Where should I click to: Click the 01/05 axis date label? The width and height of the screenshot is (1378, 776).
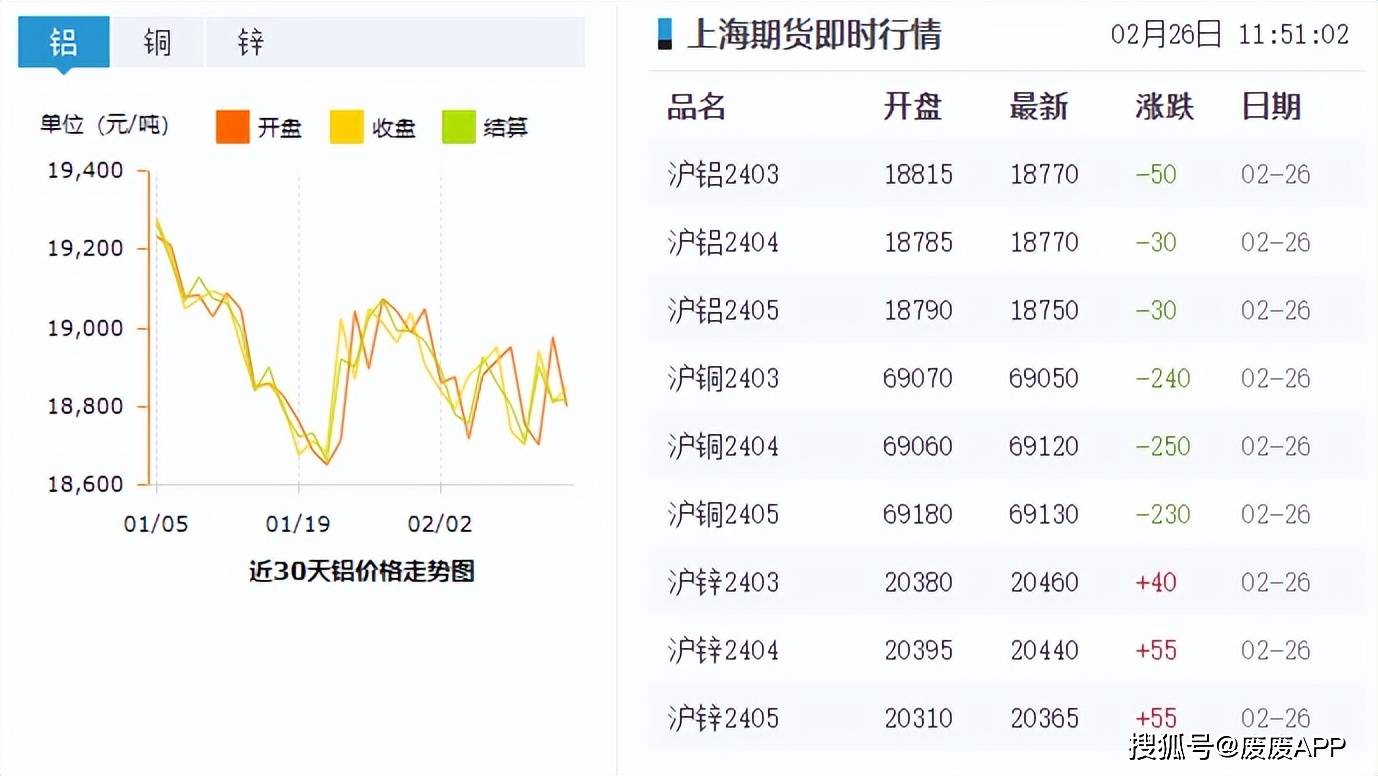tap(155, 524)
